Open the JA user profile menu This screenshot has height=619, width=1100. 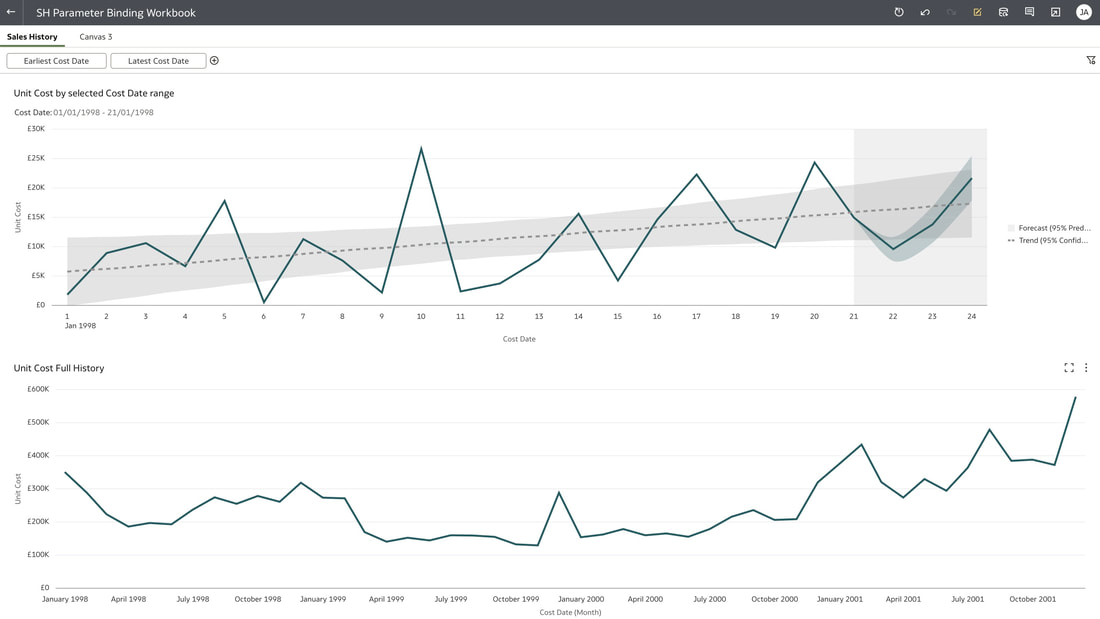[1083, 12]
